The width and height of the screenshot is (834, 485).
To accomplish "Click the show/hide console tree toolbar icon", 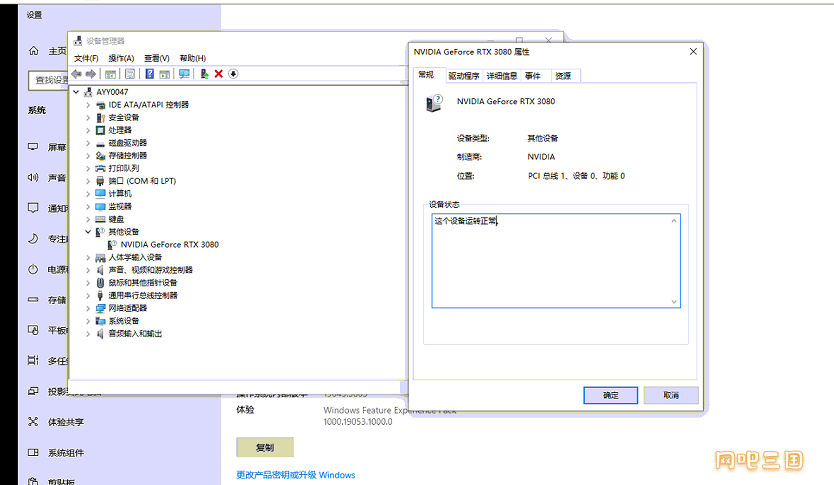I will click(x=110, y=74).
